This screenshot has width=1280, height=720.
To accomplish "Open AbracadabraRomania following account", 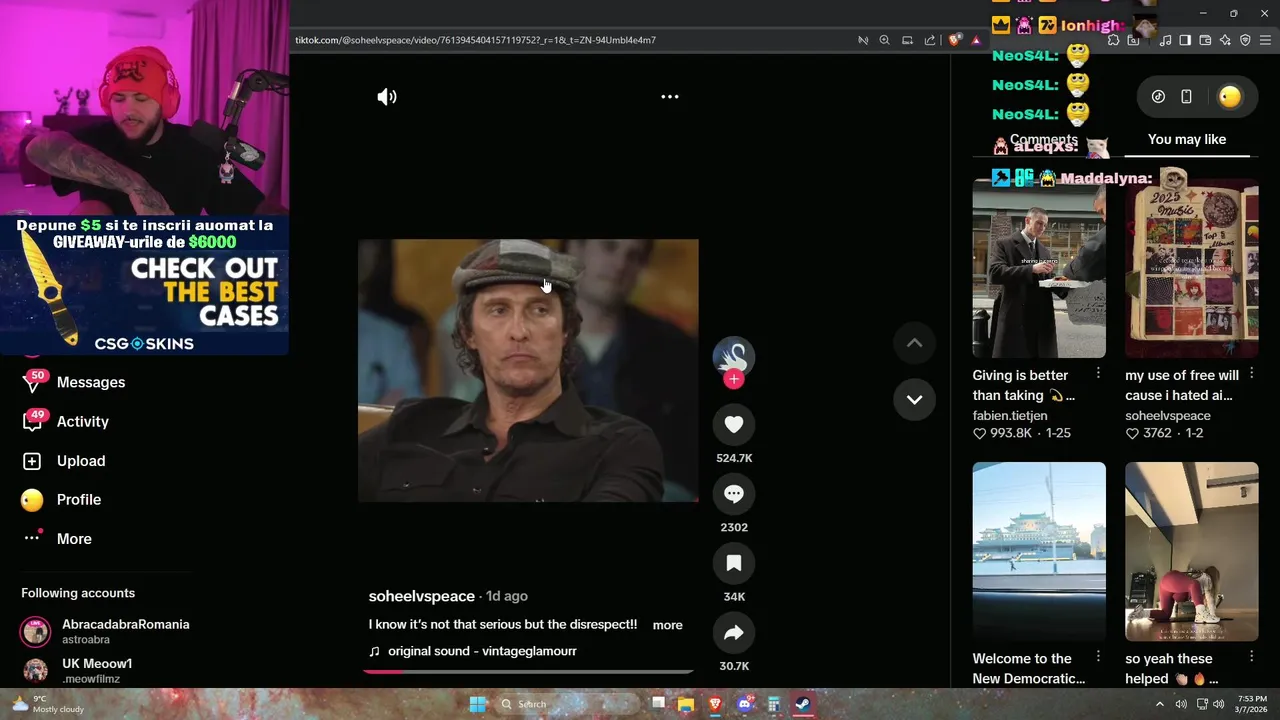I will [x=105, y=631].
